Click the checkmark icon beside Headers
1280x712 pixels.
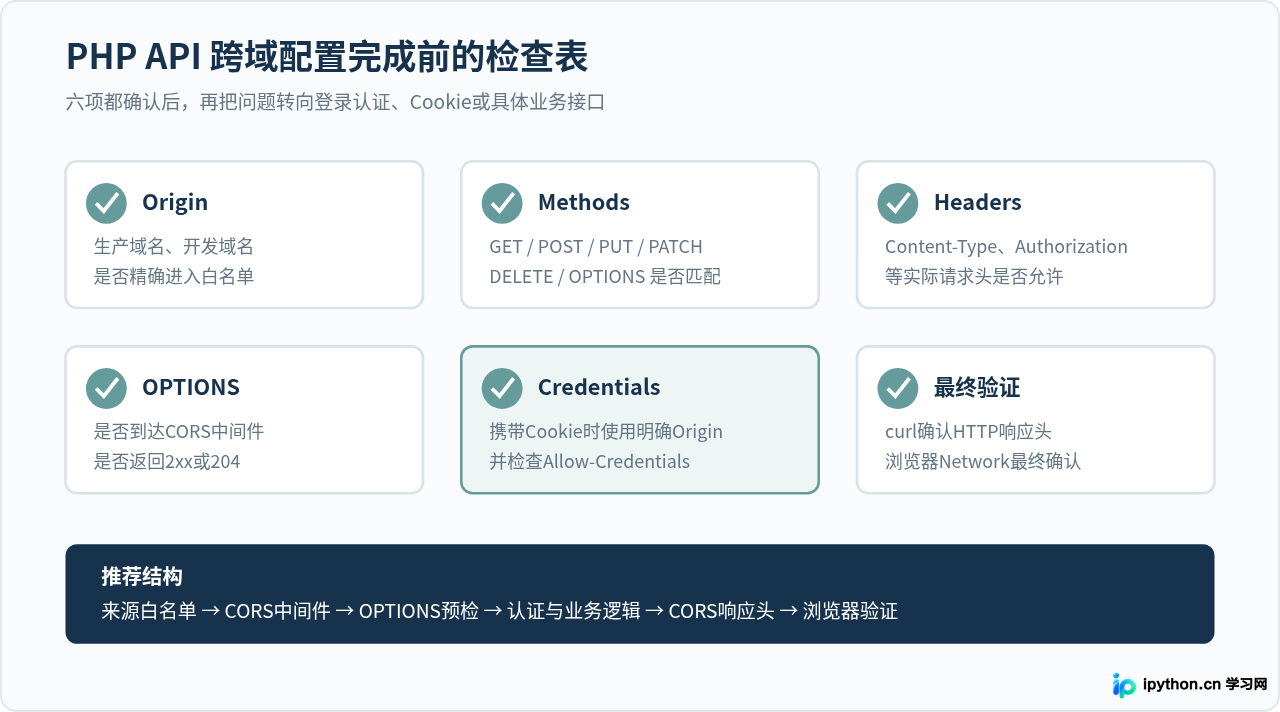(898, 203)
